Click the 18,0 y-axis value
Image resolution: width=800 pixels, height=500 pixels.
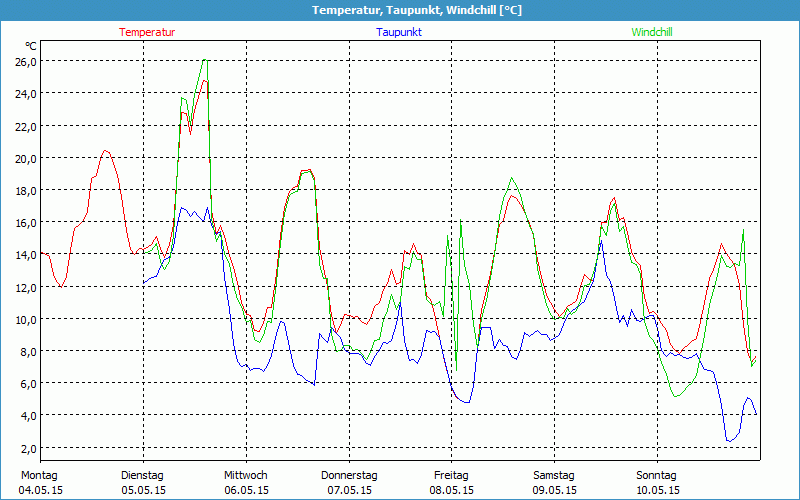point(26,190)
